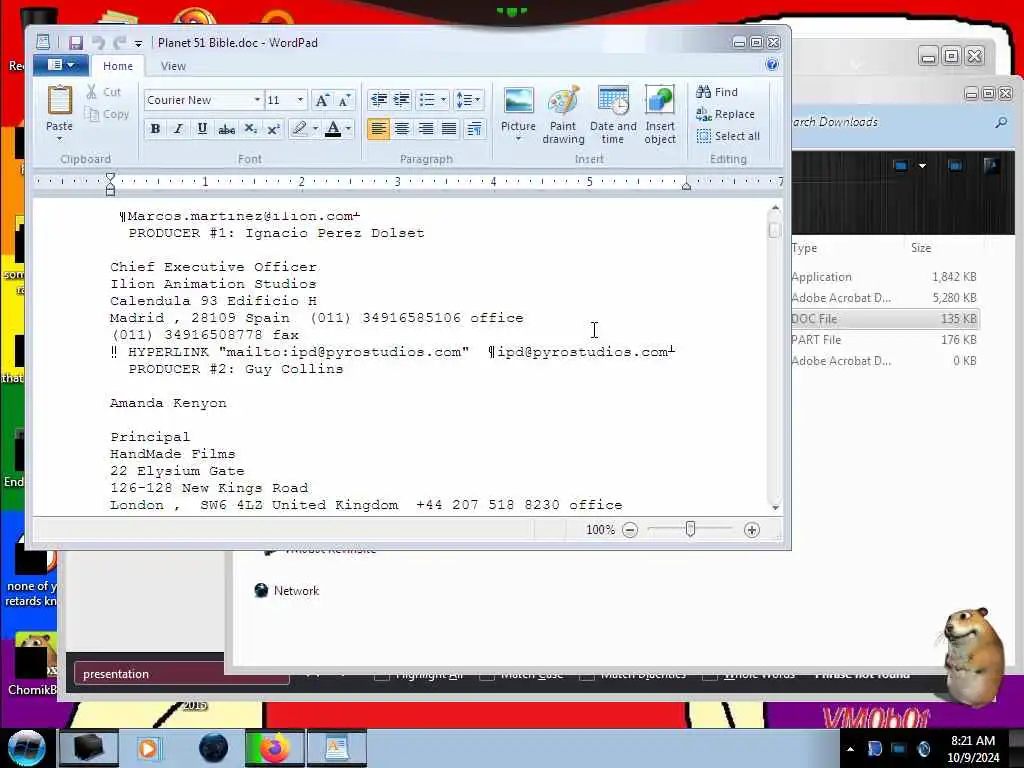Toggle Bold formatting
The width and height of the screenshot is (1024, 768).
pyautogui.click(x=155, y=129)
